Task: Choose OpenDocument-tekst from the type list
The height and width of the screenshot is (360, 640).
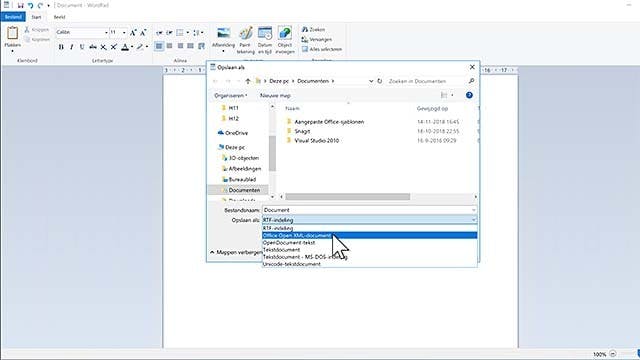Action: [x=369, y=242]
